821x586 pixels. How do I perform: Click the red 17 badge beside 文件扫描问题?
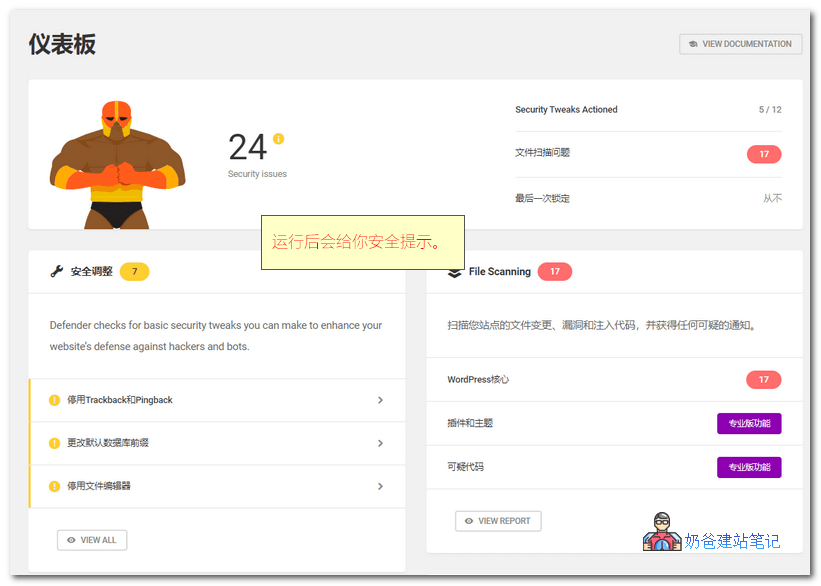[x=763, y=154]
